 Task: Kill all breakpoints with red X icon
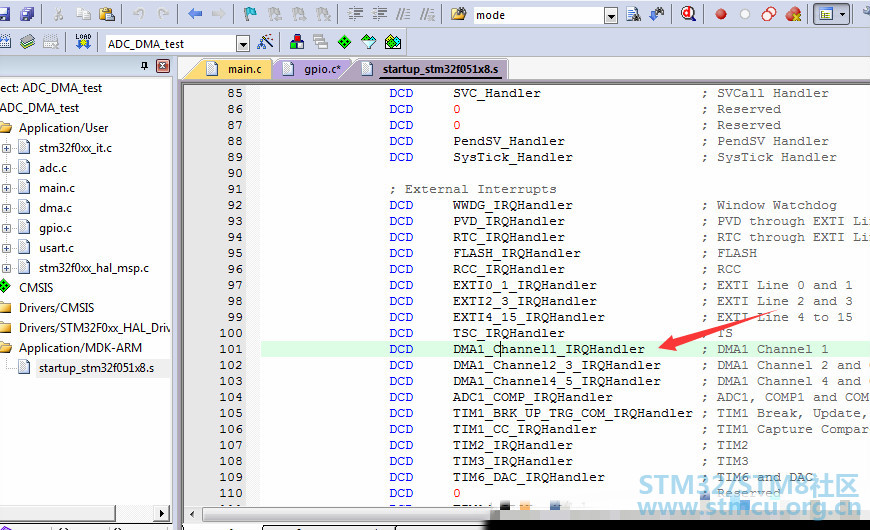pos(793,15)
